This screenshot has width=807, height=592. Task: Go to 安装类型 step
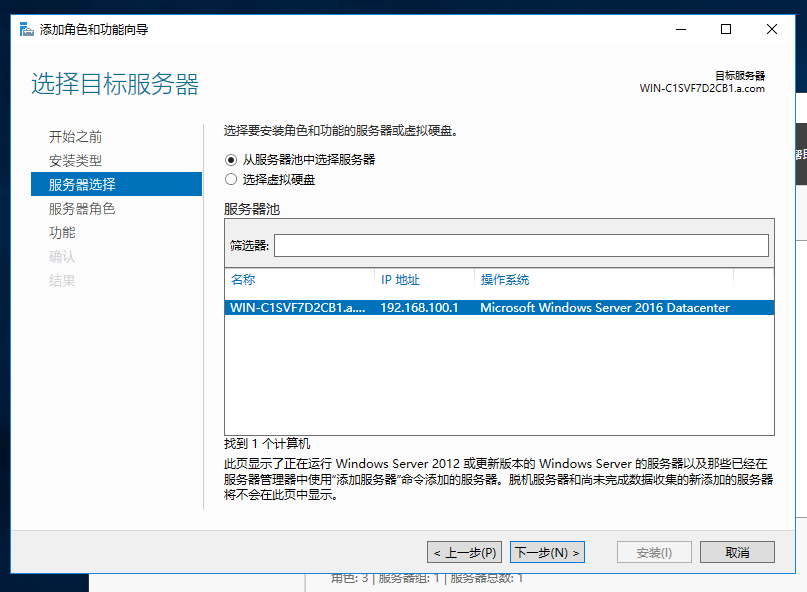(75, 161)
